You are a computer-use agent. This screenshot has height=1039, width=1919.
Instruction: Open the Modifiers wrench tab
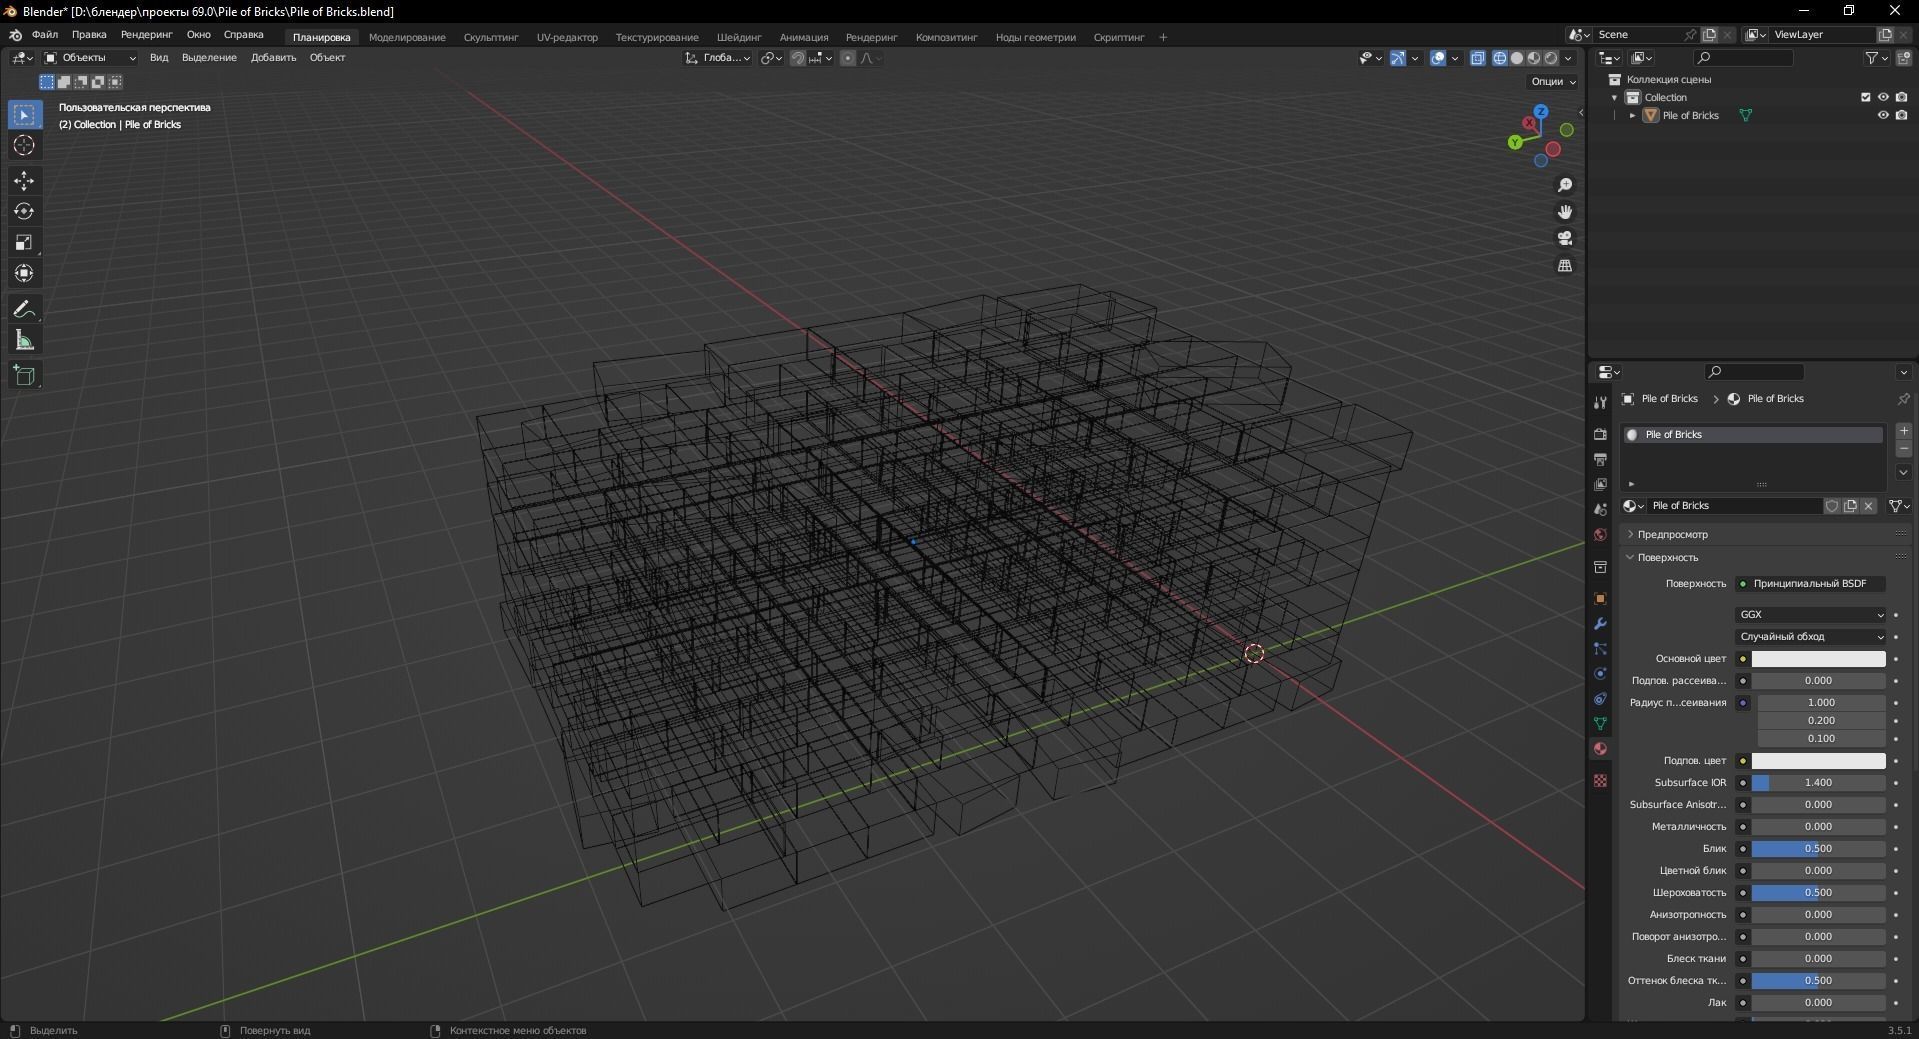click(1600, 624)
